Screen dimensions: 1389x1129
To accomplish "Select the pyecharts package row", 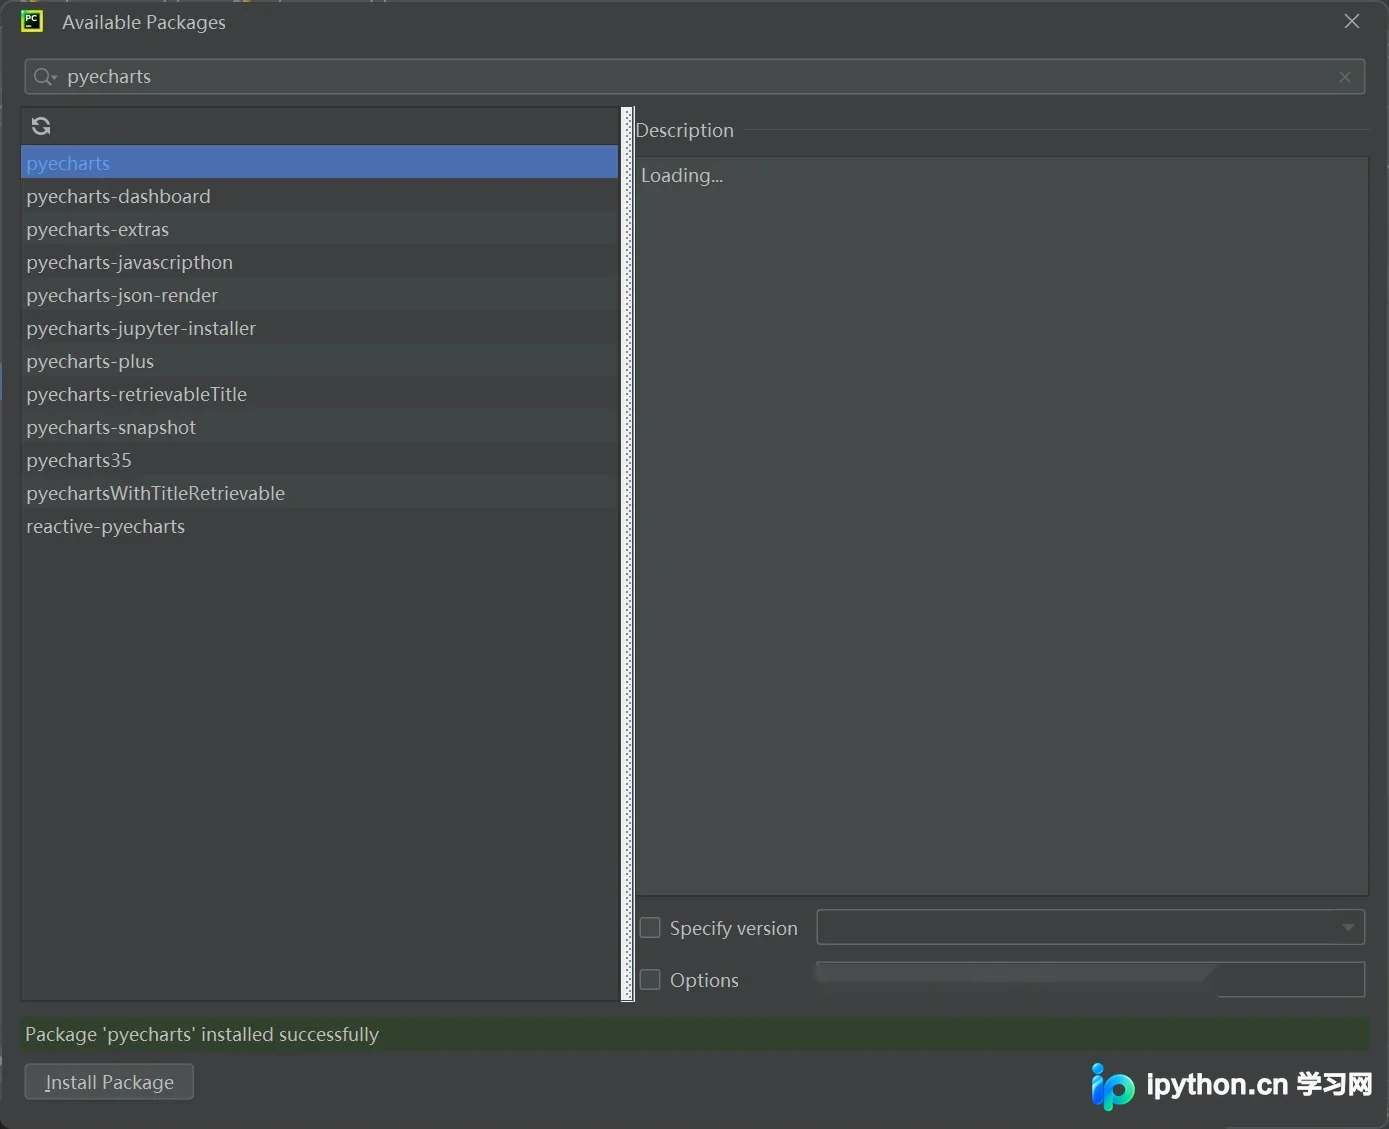I will [320, 163].
